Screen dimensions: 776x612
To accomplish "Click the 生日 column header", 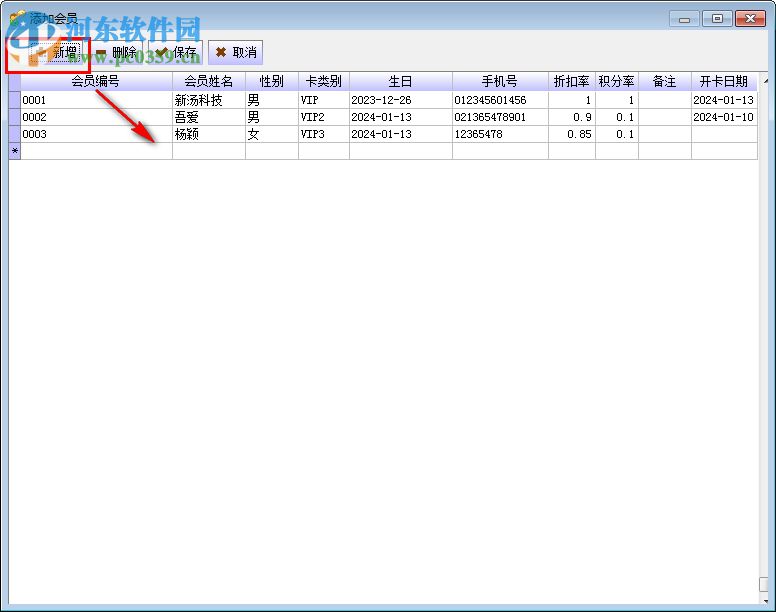I will click(x=400, y=81).
